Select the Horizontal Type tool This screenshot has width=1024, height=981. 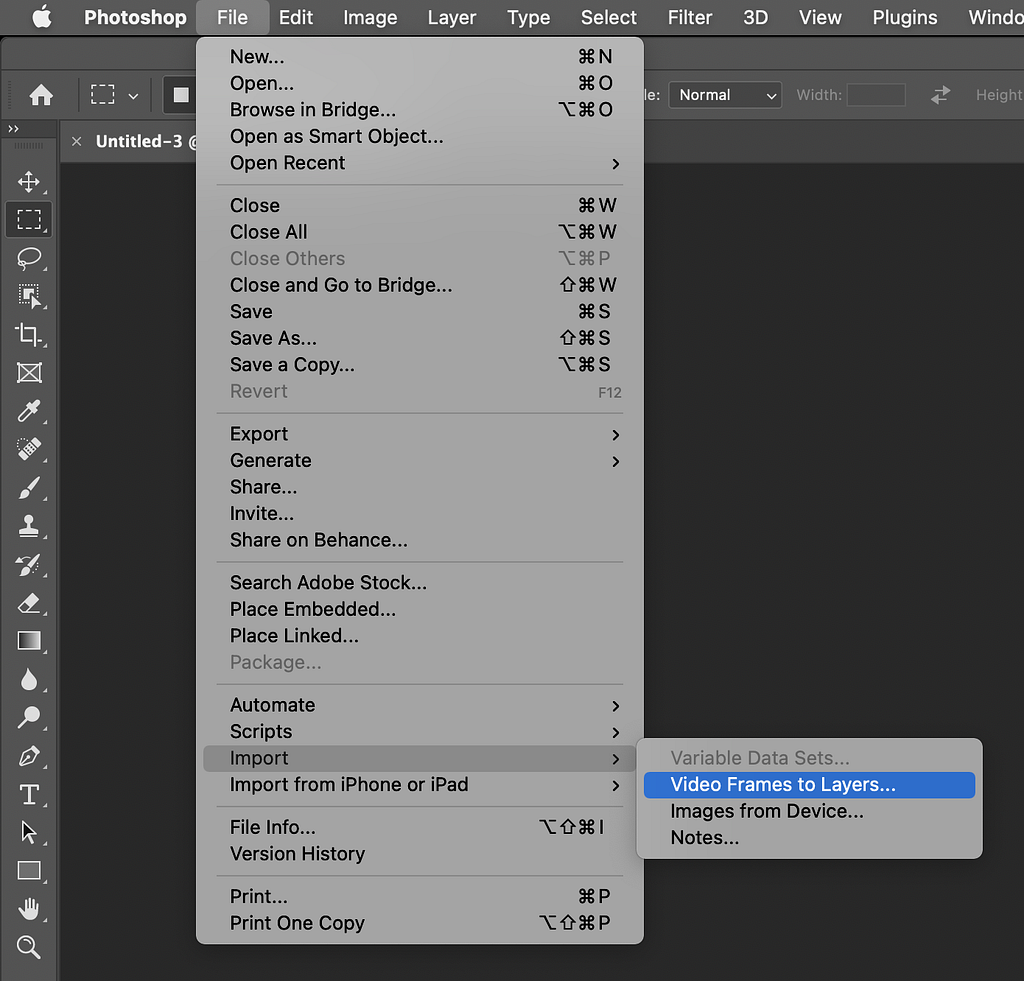tap(29, 794)
